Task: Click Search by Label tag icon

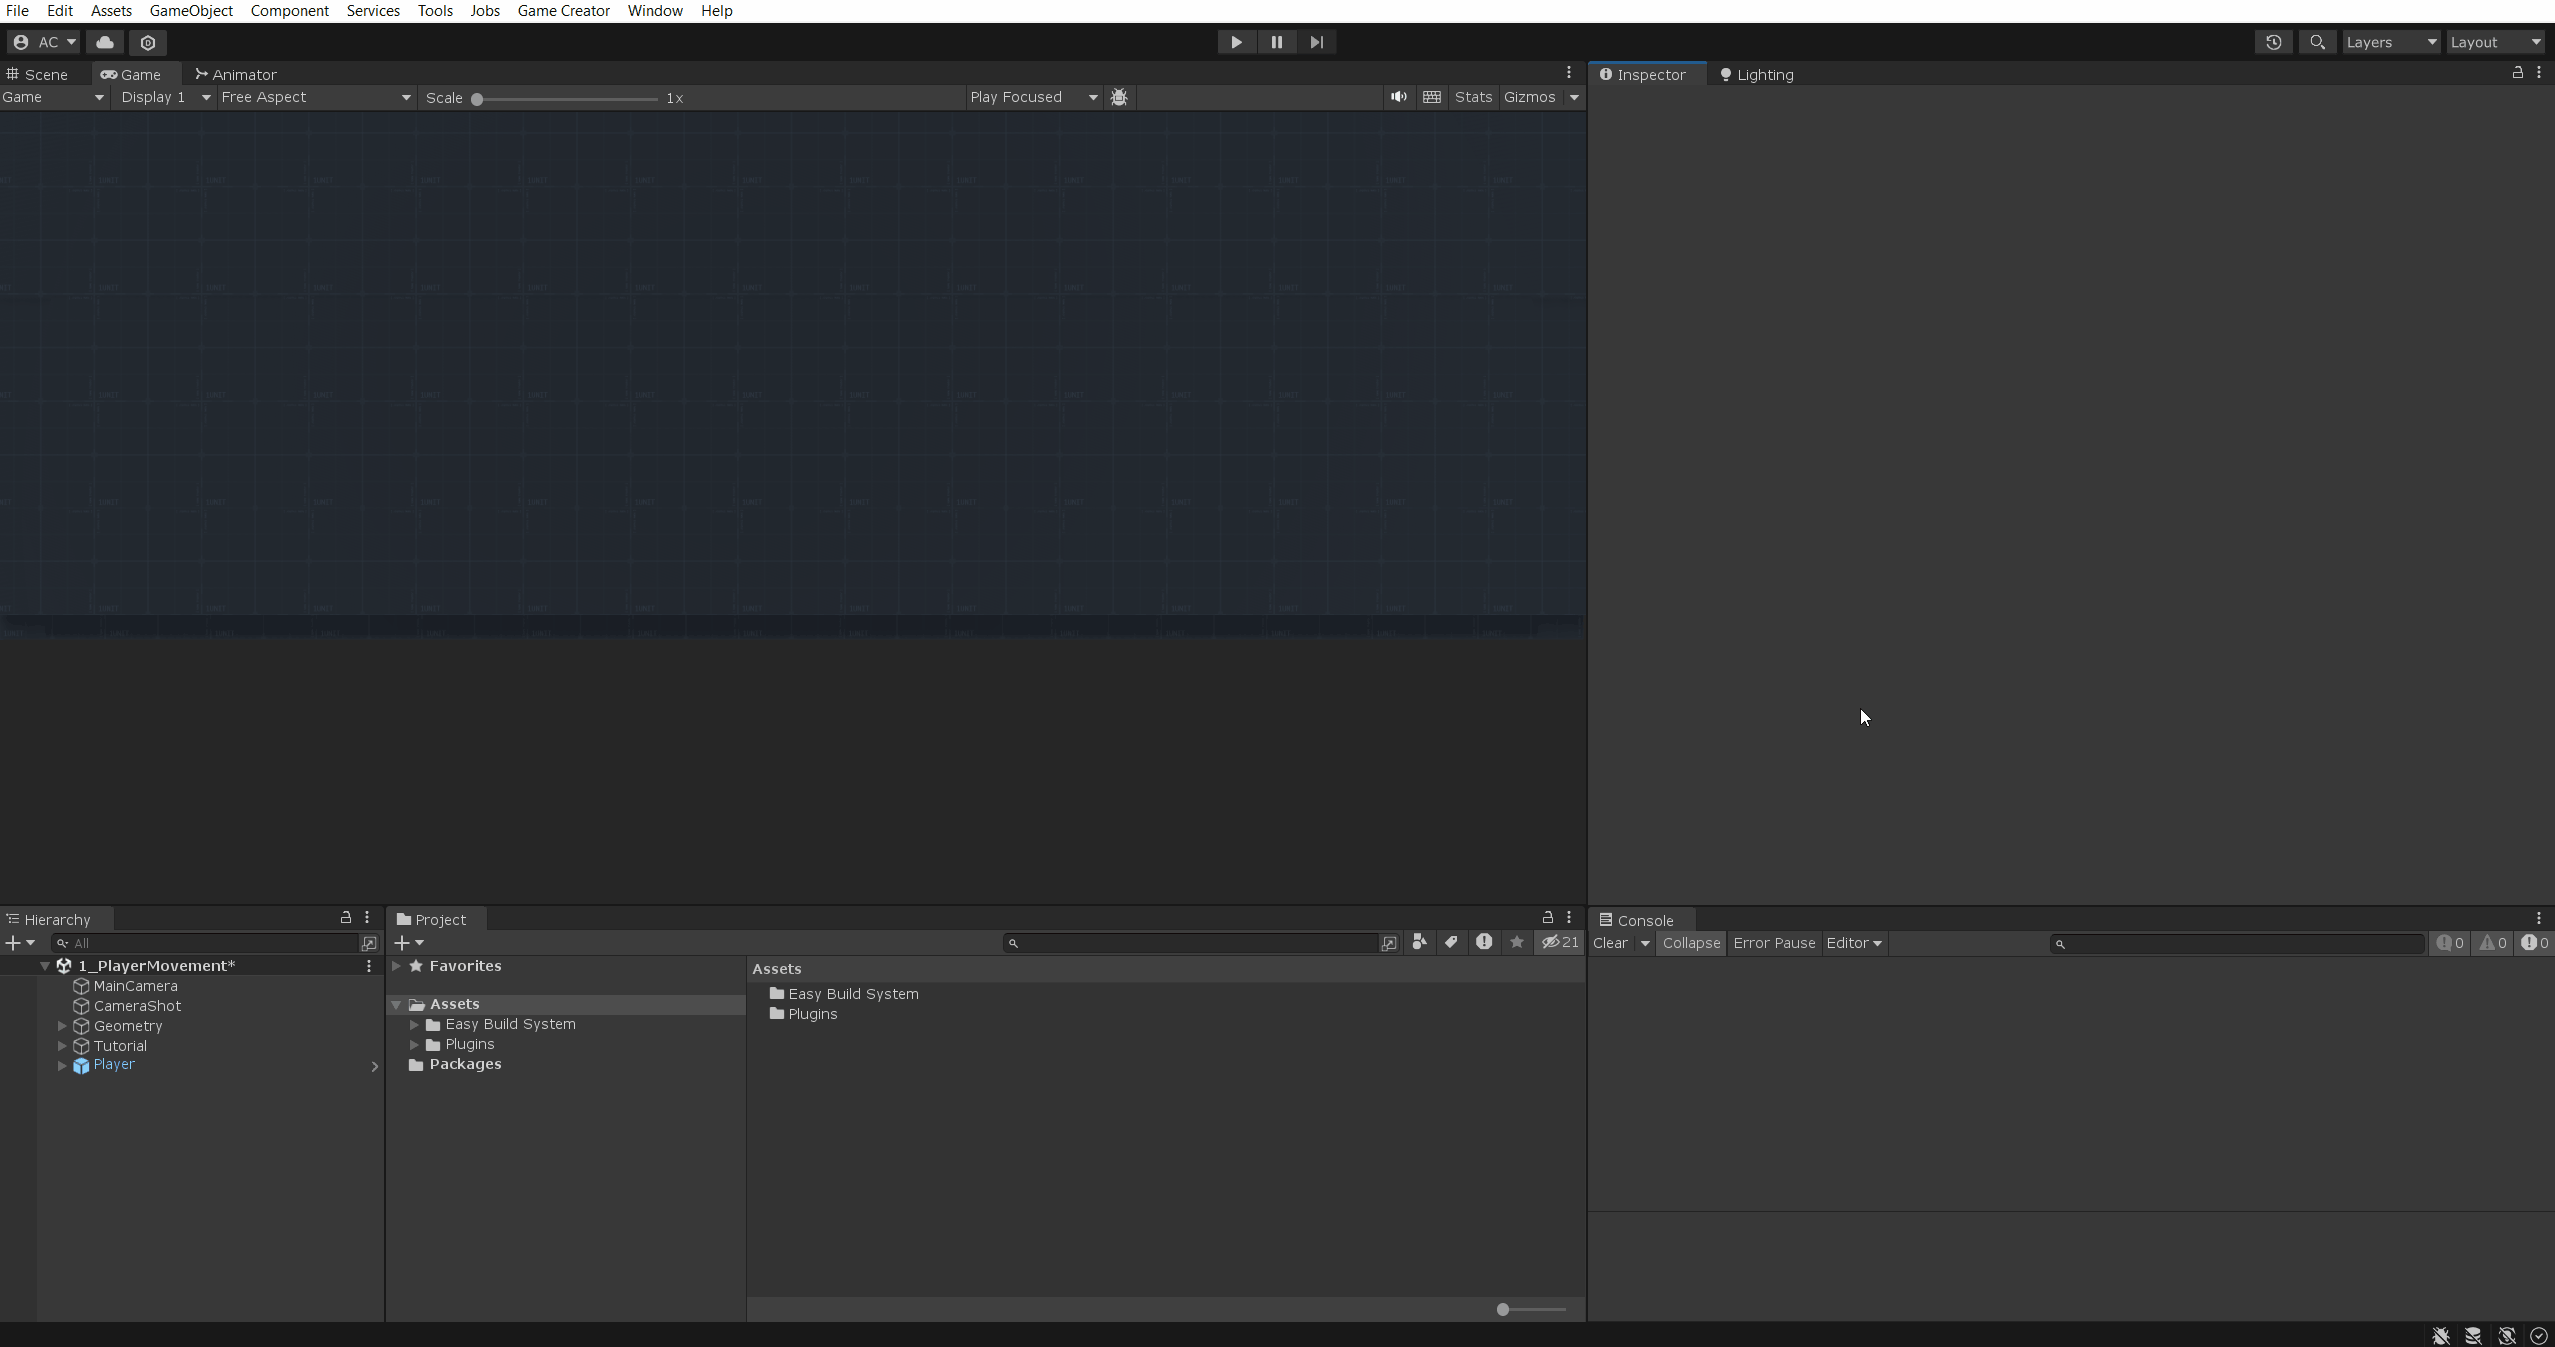Action: tap(1451, 942)
